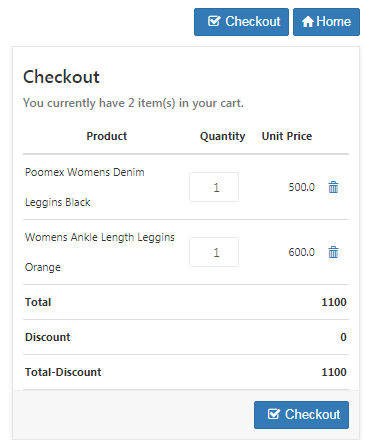Click the Unit Price column header
Viewport: 371px width, 445px height.
[x=287, y=136]
